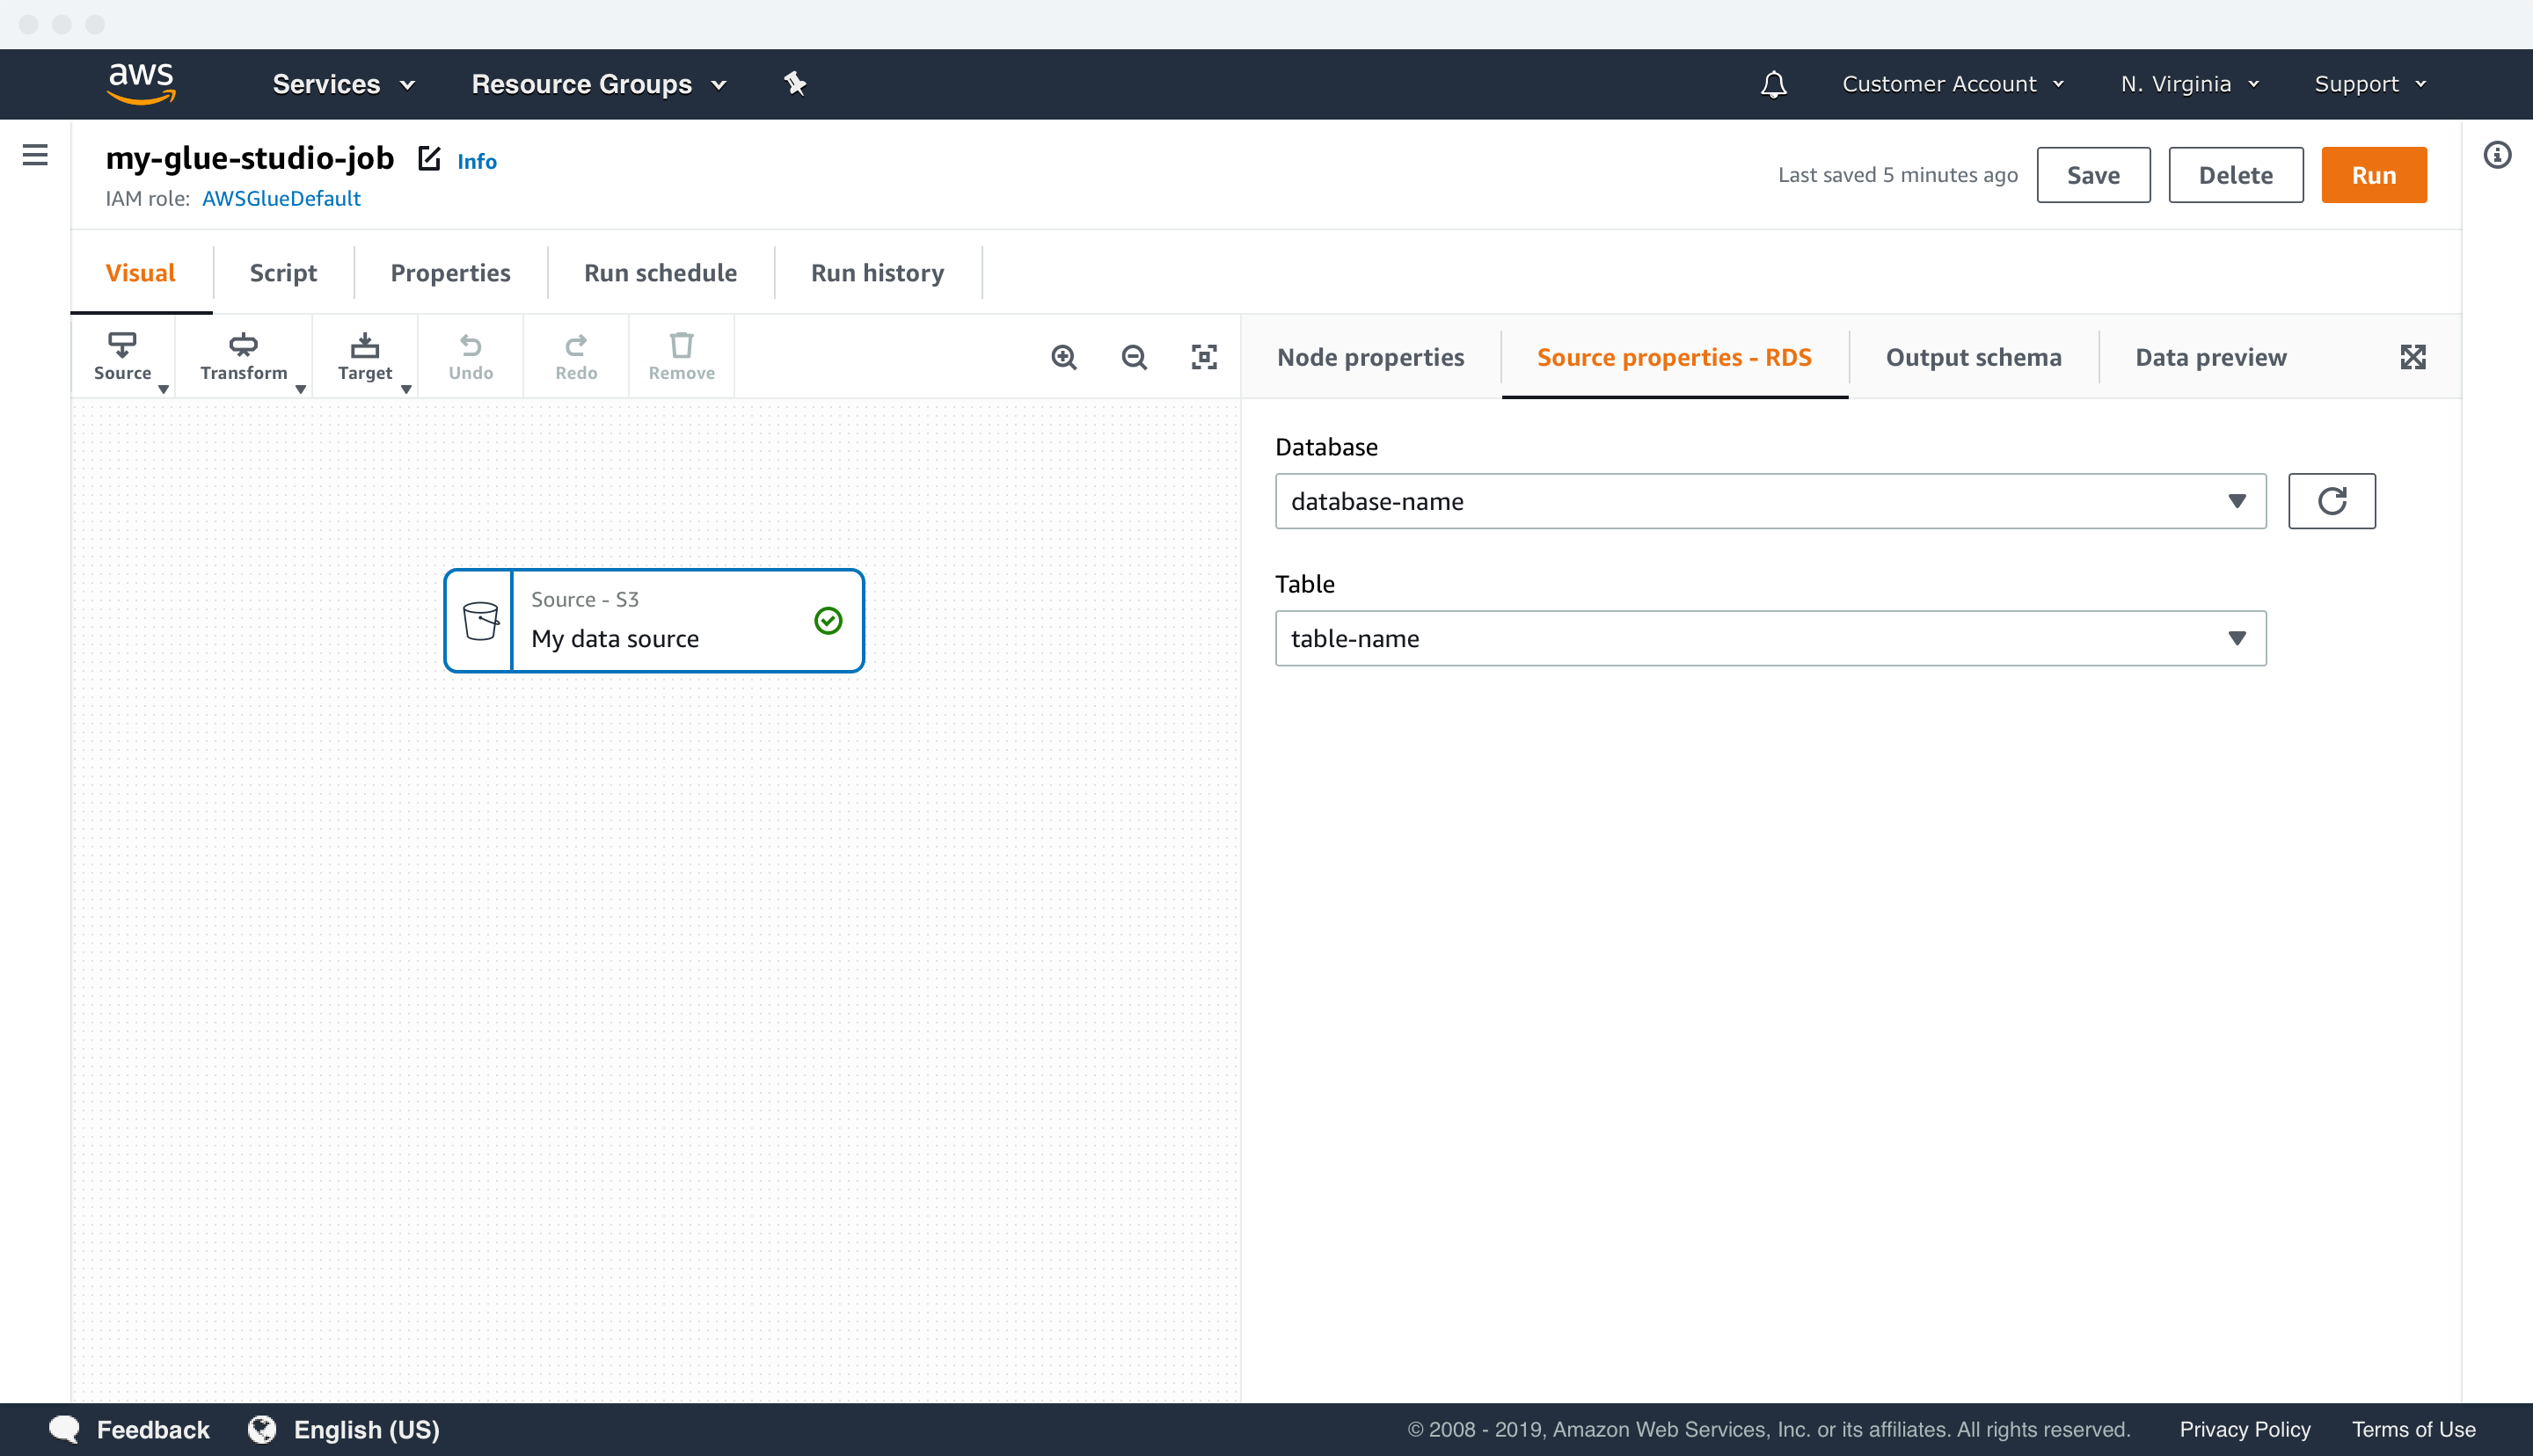This screenshot has height=1456, width=2533.
Task: Open the Privacy Policy link
Action: (x=2244, y=1429)
